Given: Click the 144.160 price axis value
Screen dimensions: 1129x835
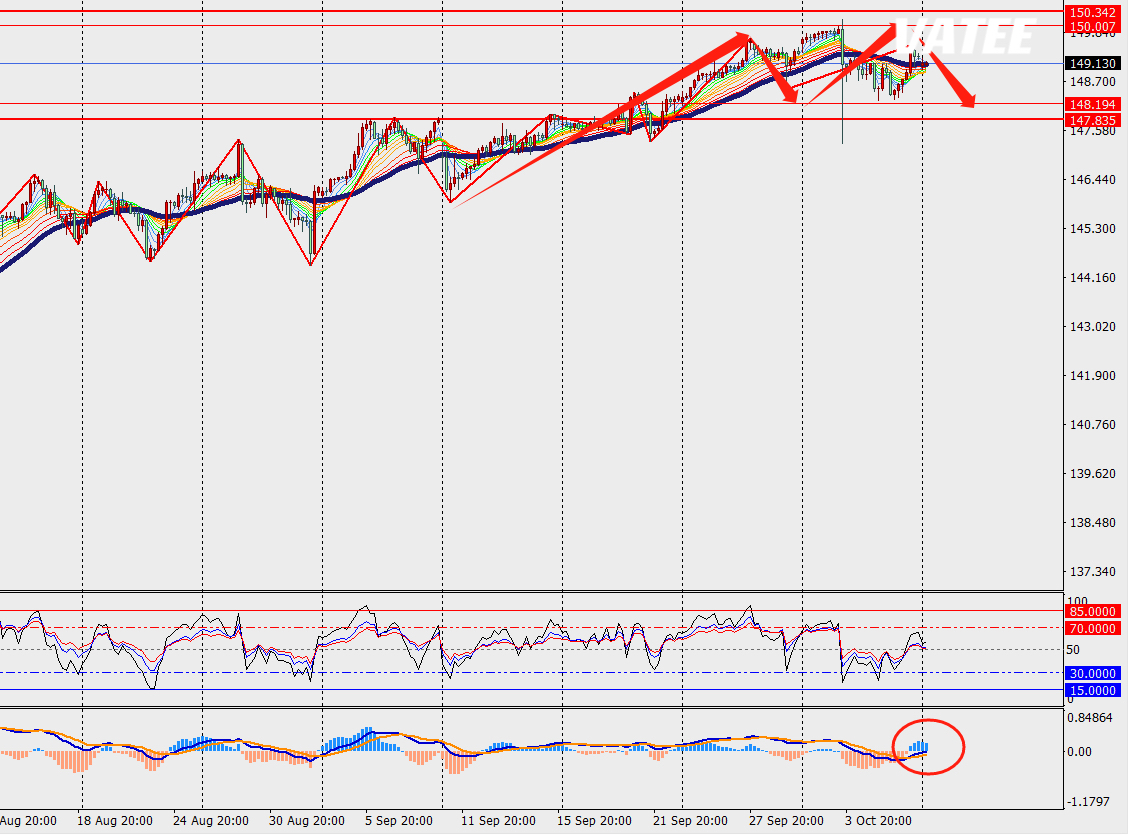Looking at the screenshot, I should (1093, 278).
